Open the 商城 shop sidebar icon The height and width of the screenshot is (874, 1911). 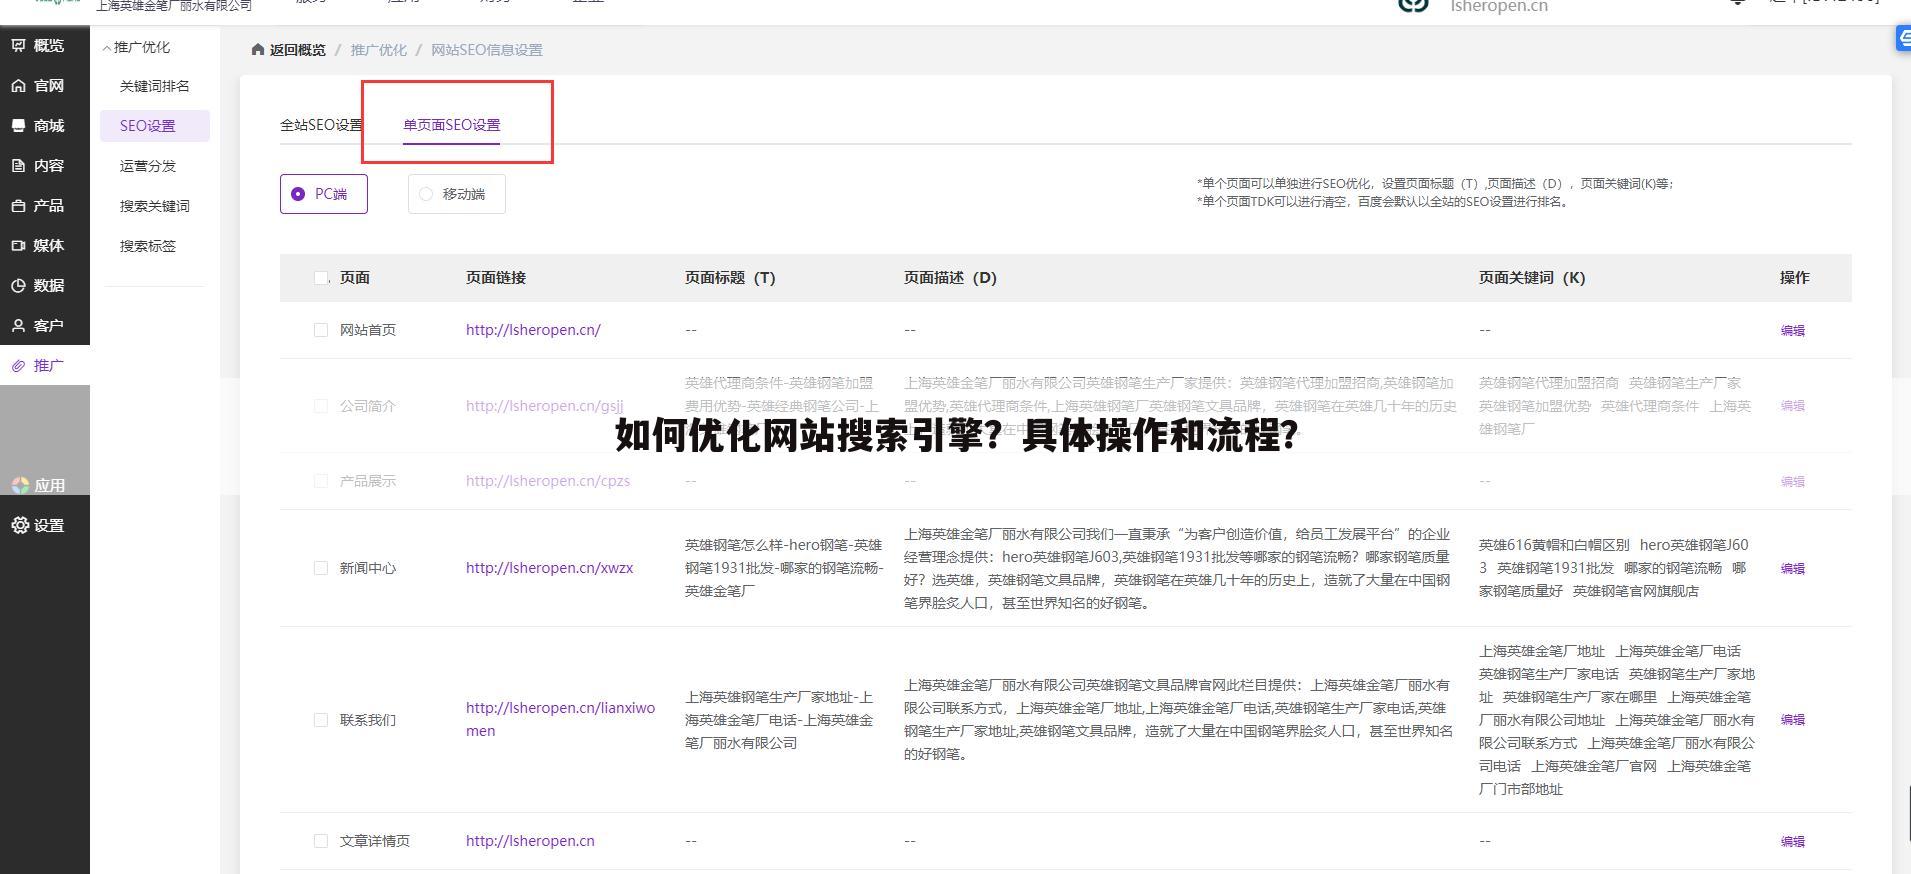19,125
